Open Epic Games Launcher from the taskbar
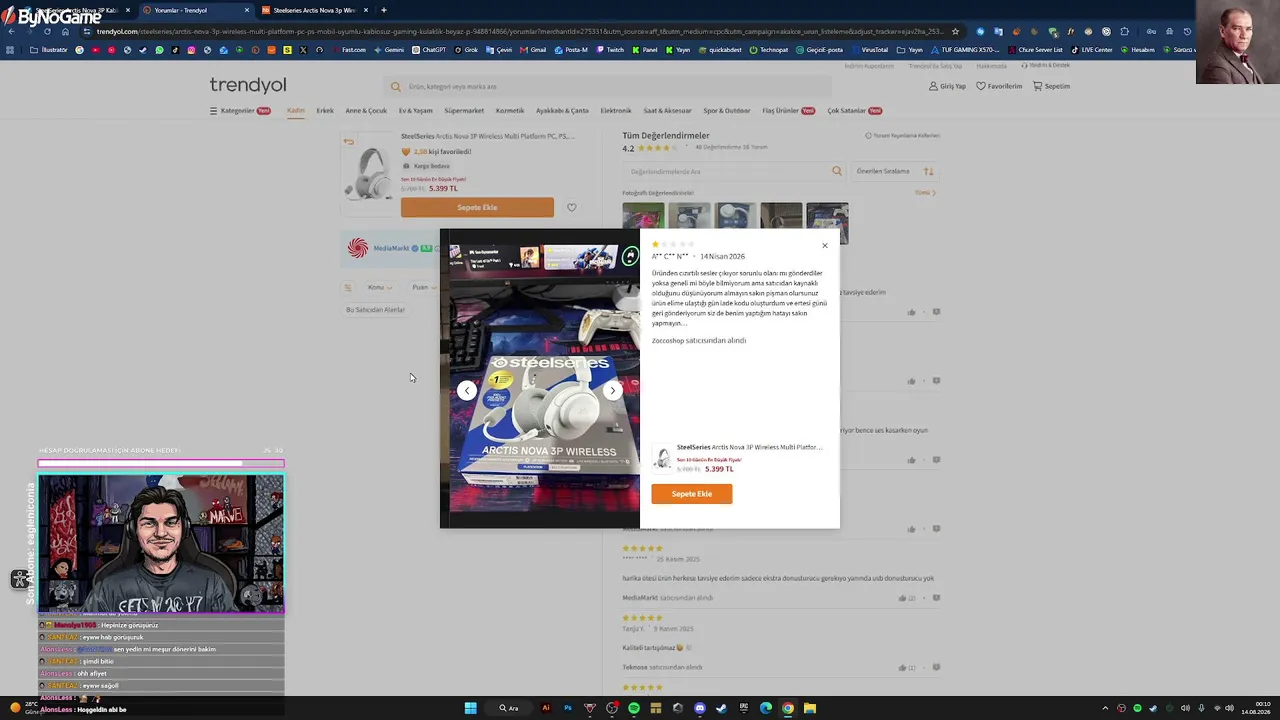Image resolution: width=1280 pixels, height=720 pixels. pyautogui.click(x=744, y=708)
